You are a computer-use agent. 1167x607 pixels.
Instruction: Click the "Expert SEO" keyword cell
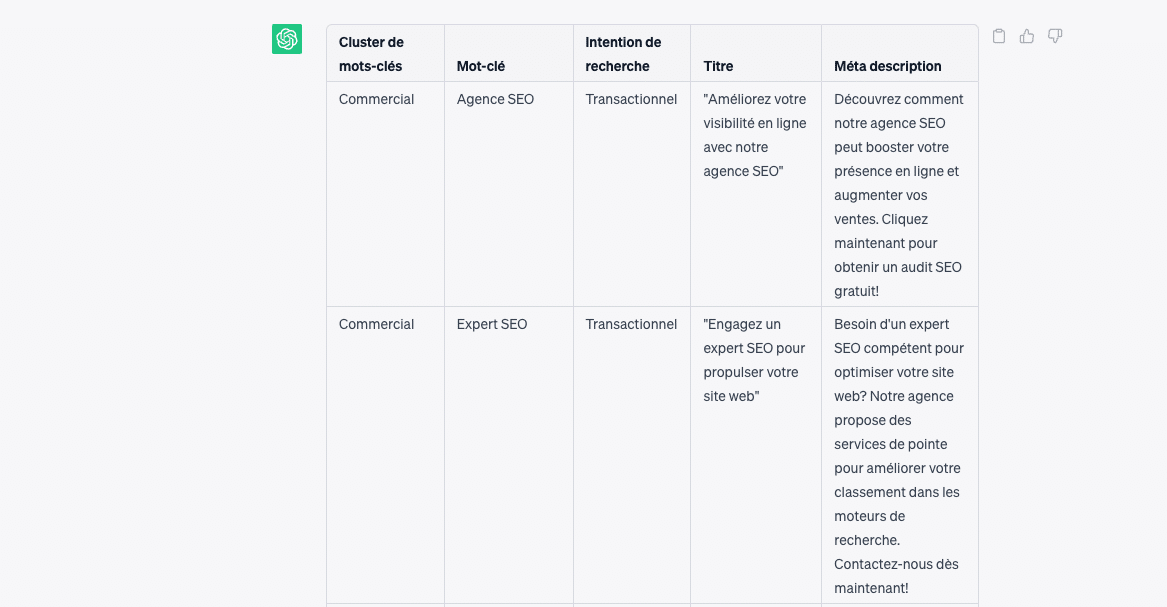pos(492,324)
